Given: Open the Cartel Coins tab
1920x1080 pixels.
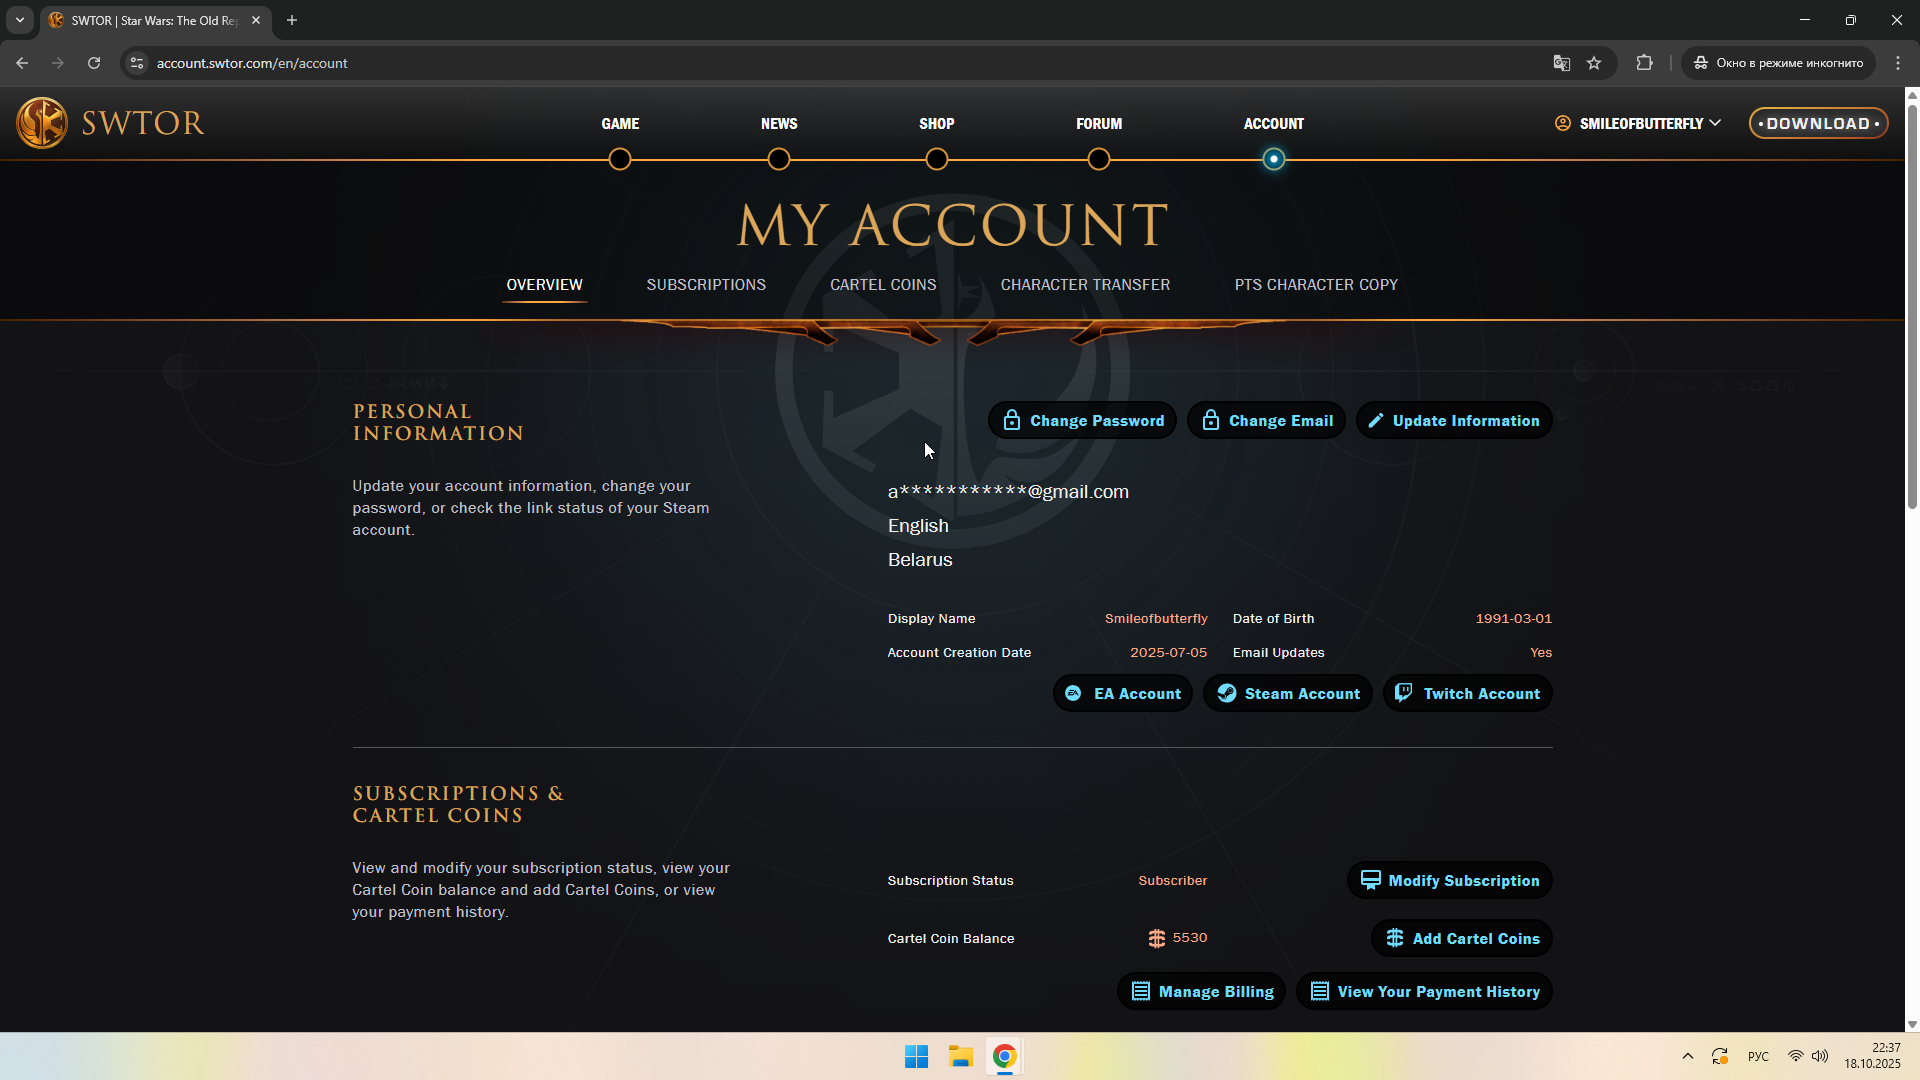Looking at the screenshot, I should (x=883, y=285).
